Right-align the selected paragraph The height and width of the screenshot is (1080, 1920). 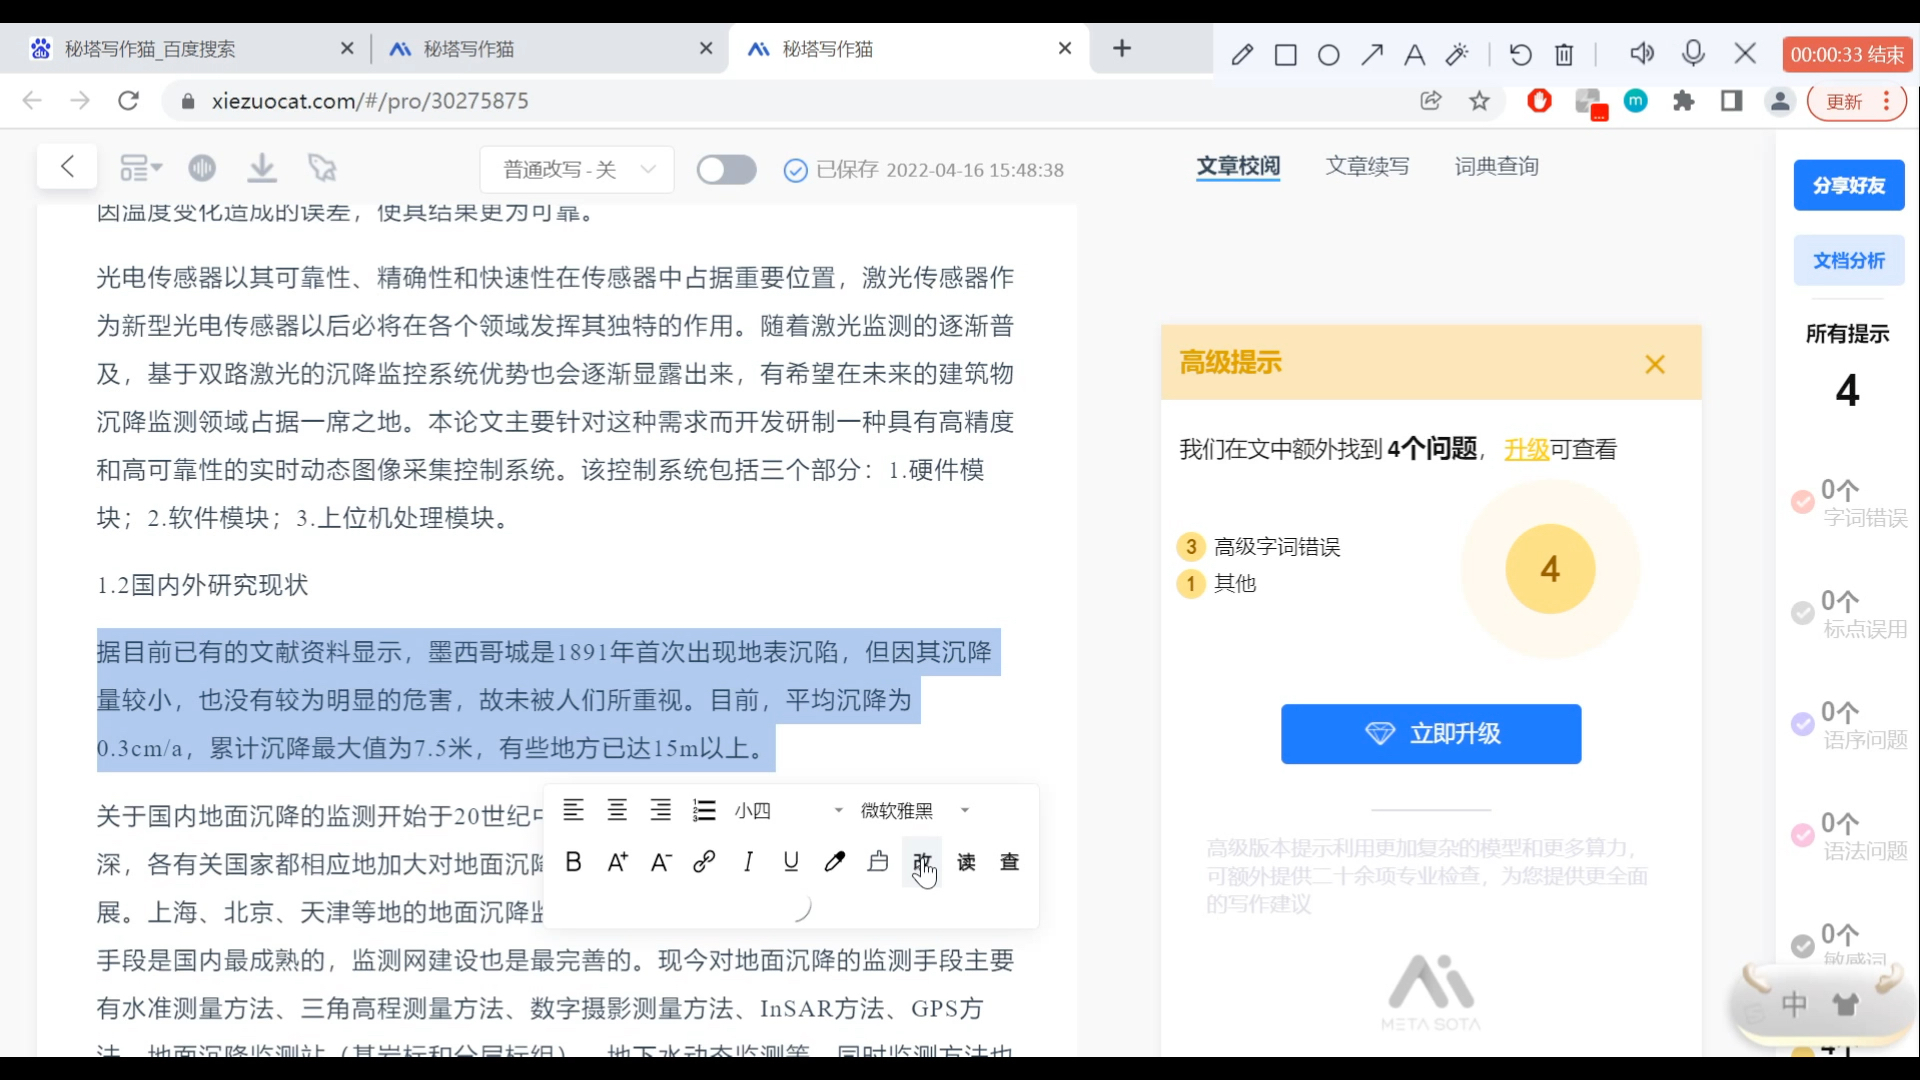660,810
